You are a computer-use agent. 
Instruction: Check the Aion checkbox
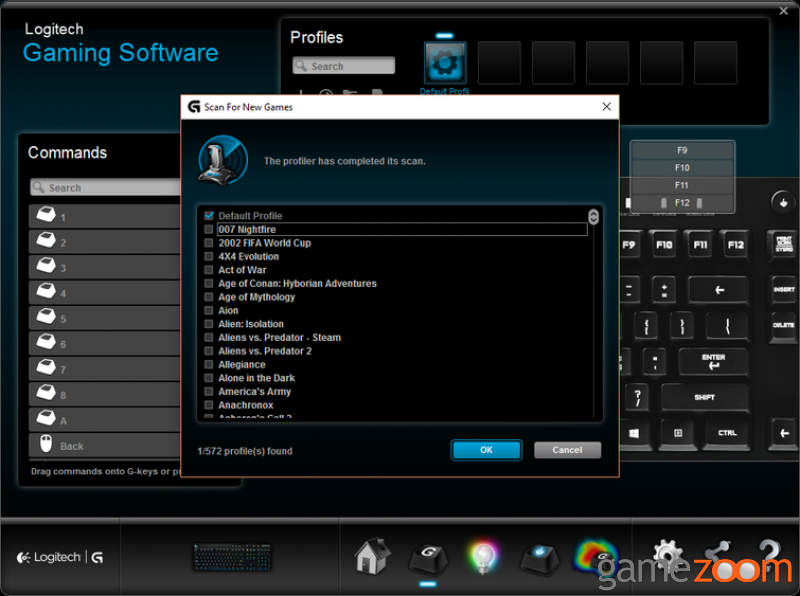coord(209,310)
